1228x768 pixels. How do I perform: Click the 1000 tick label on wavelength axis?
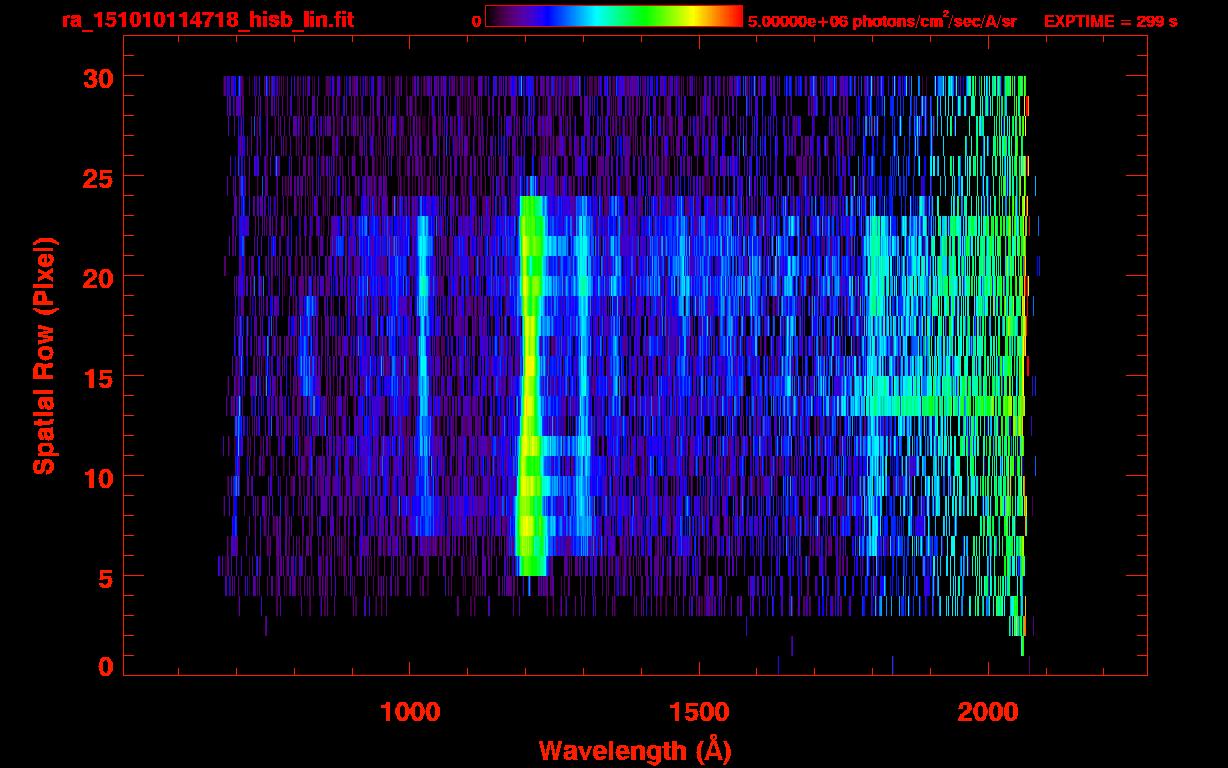click(410, 711)
